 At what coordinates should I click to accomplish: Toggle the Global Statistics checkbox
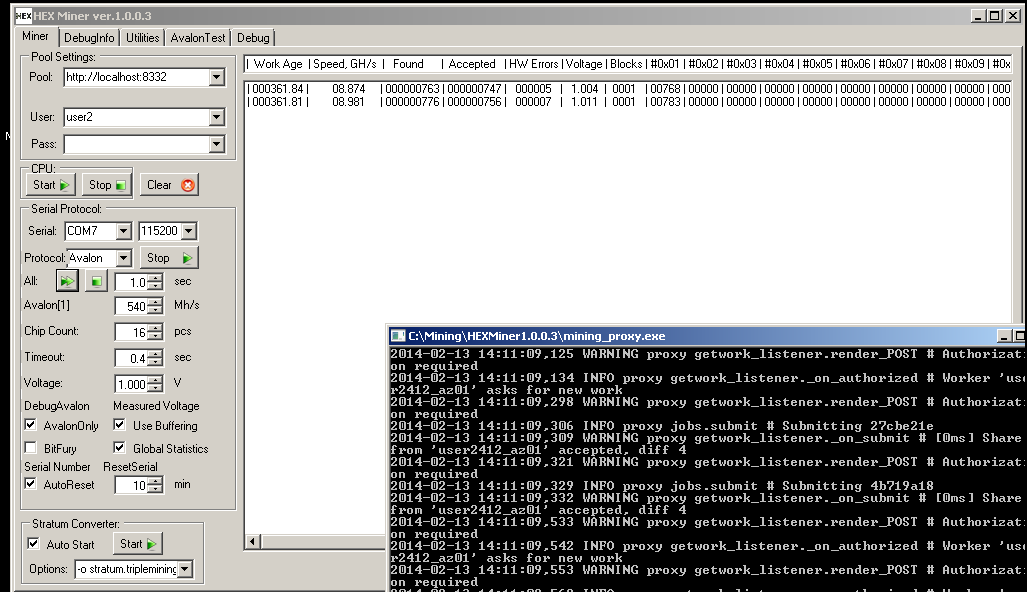(x=119, y=448)
